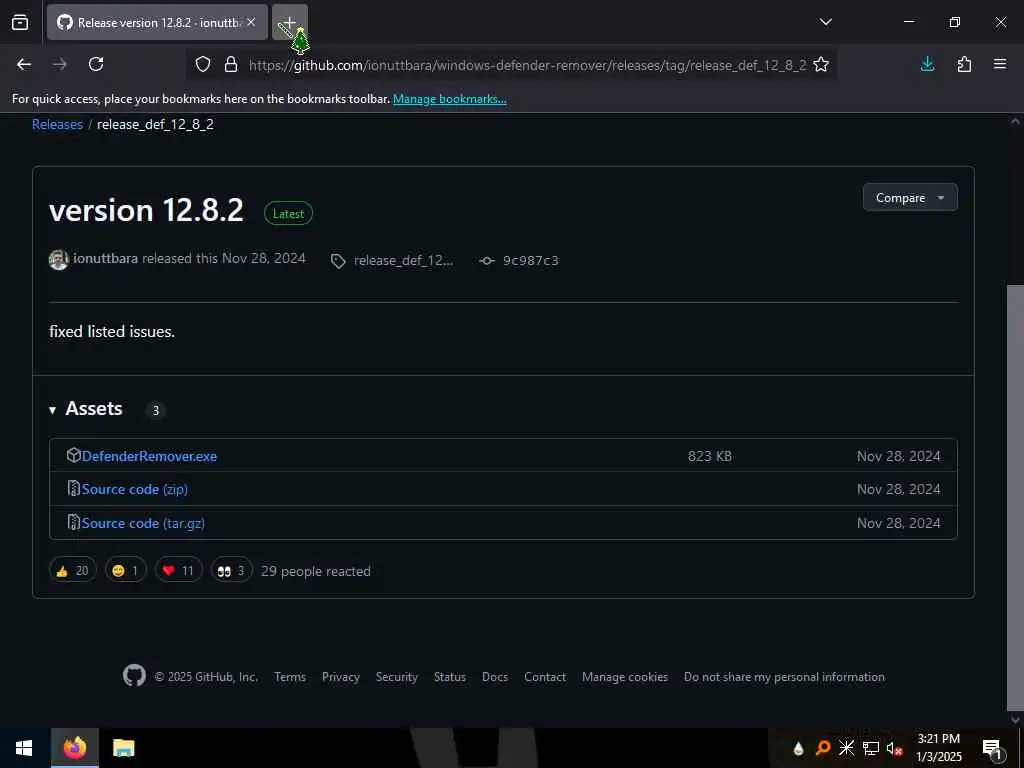
Task: Open Do not share my personal information
Action: 784,677
